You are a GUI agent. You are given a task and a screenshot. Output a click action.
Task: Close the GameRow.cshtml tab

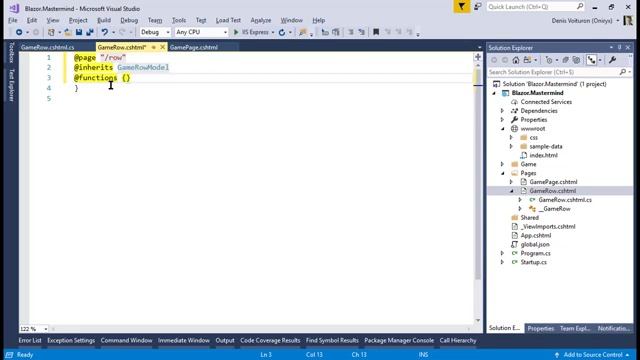pos(162,47)
